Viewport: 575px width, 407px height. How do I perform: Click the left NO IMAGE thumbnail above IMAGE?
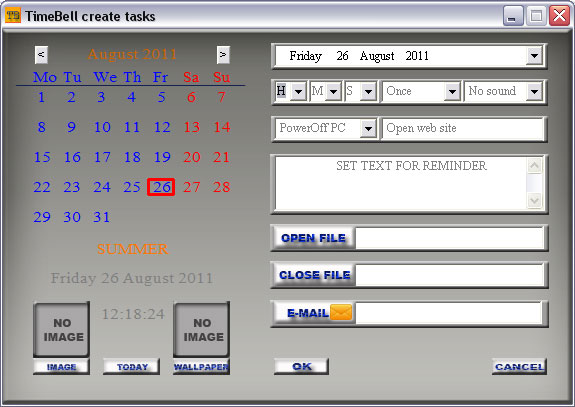coord(62,329)
